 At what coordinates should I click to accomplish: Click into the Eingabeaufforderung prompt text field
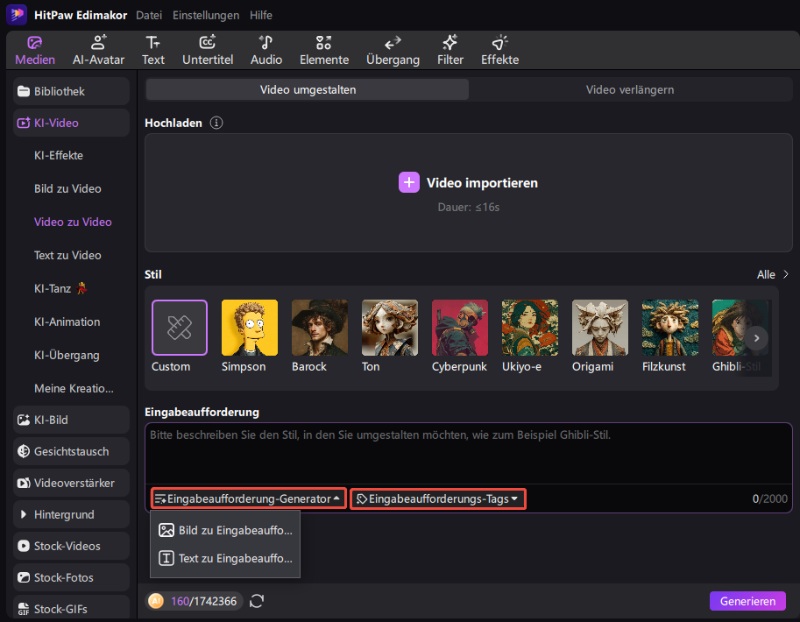tap(468, 455)
